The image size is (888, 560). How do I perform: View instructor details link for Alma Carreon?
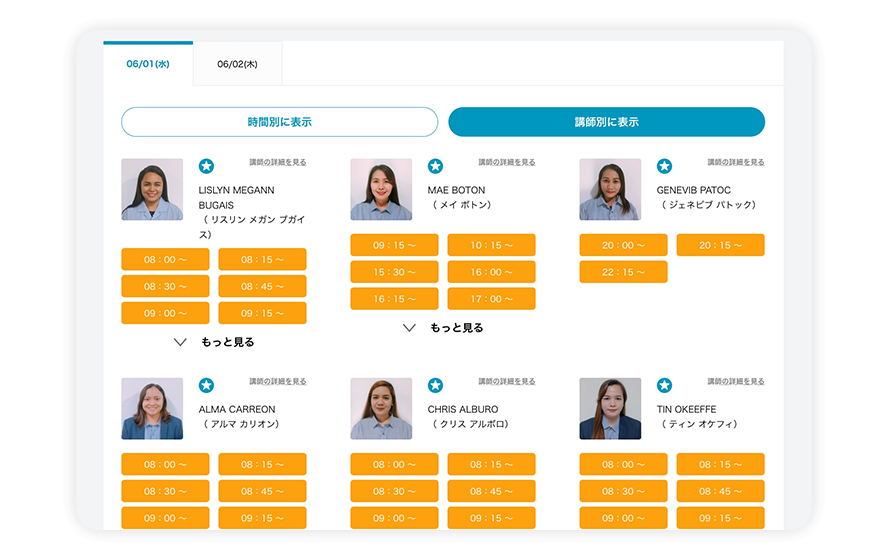(x=278, y=381)
